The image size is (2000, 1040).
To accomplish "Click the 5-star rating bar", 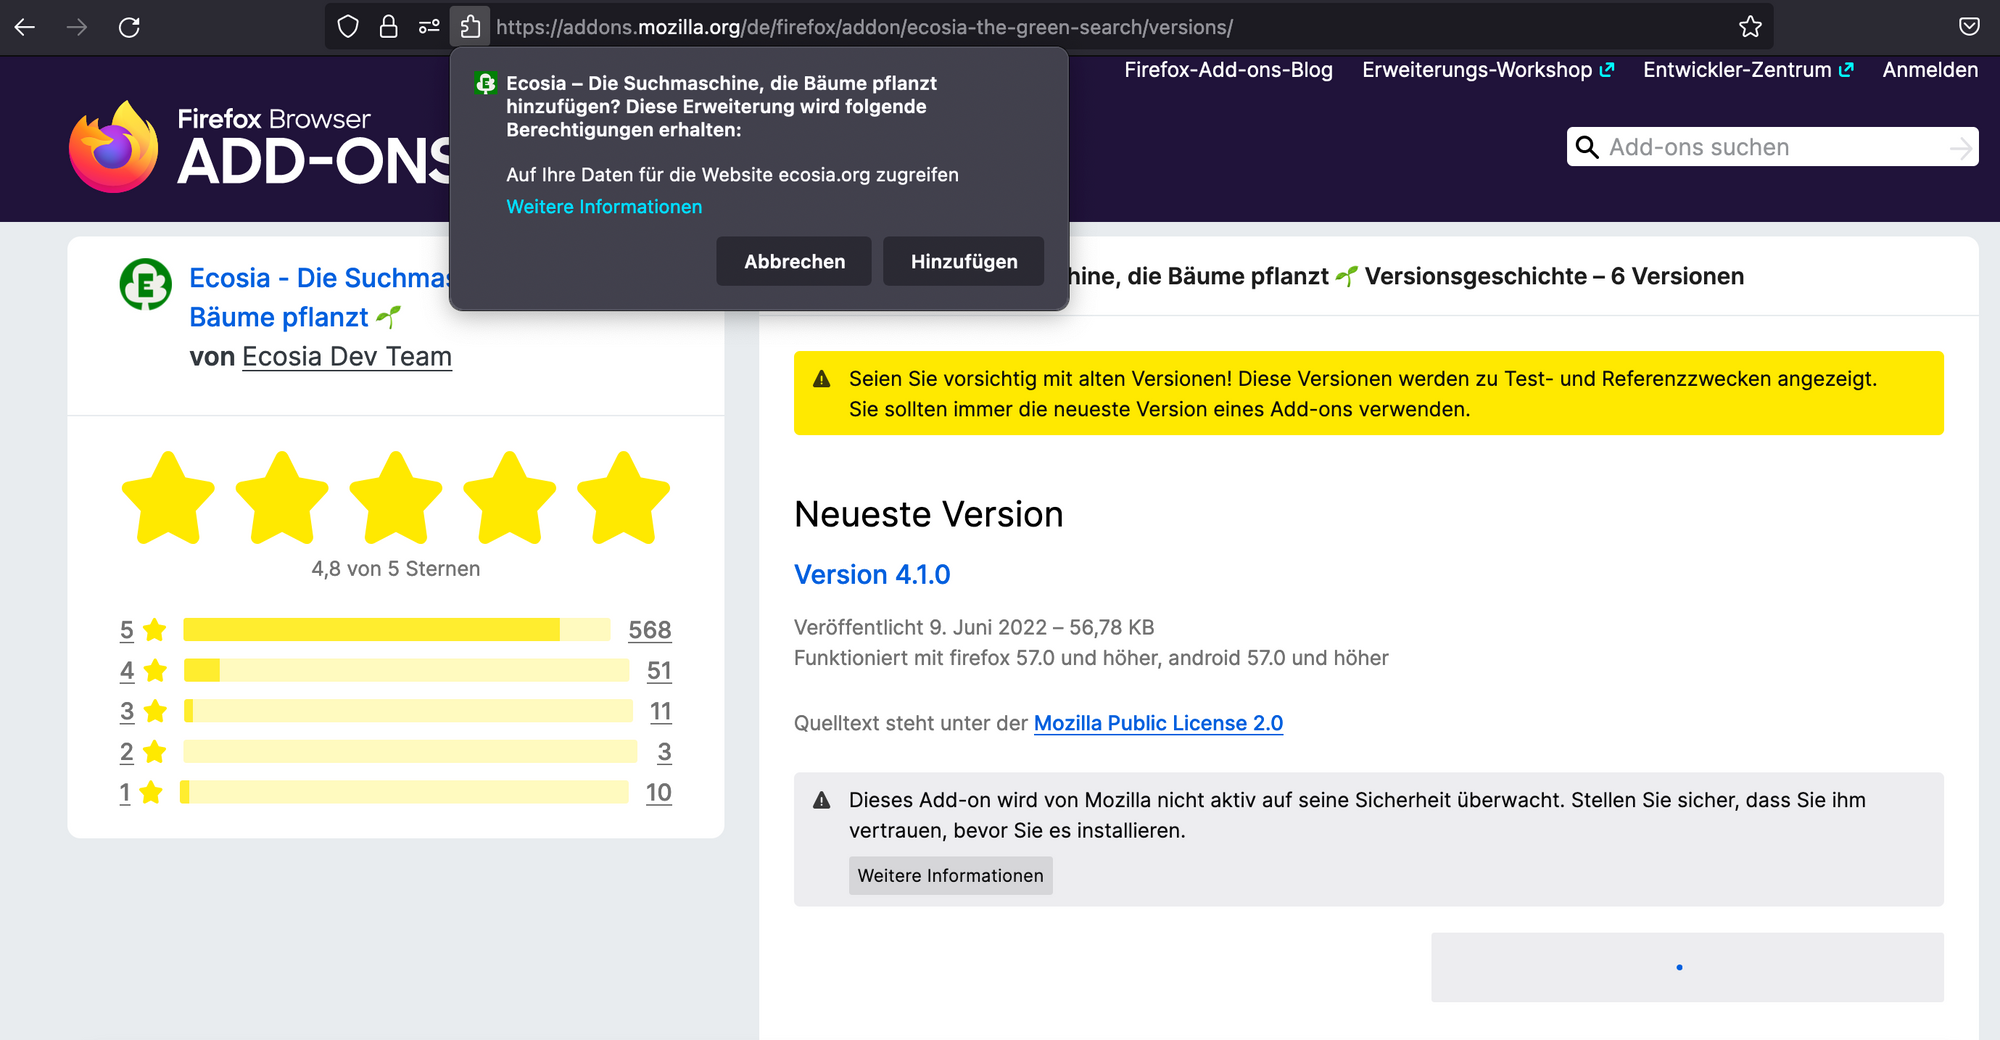I will [397, 630].
